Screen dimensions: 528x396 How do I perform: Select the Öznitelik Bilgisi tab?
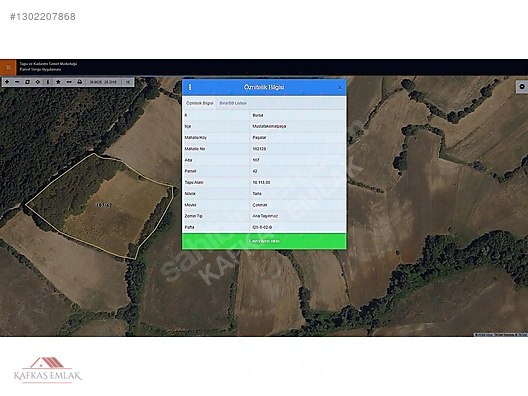coord(199,103)
